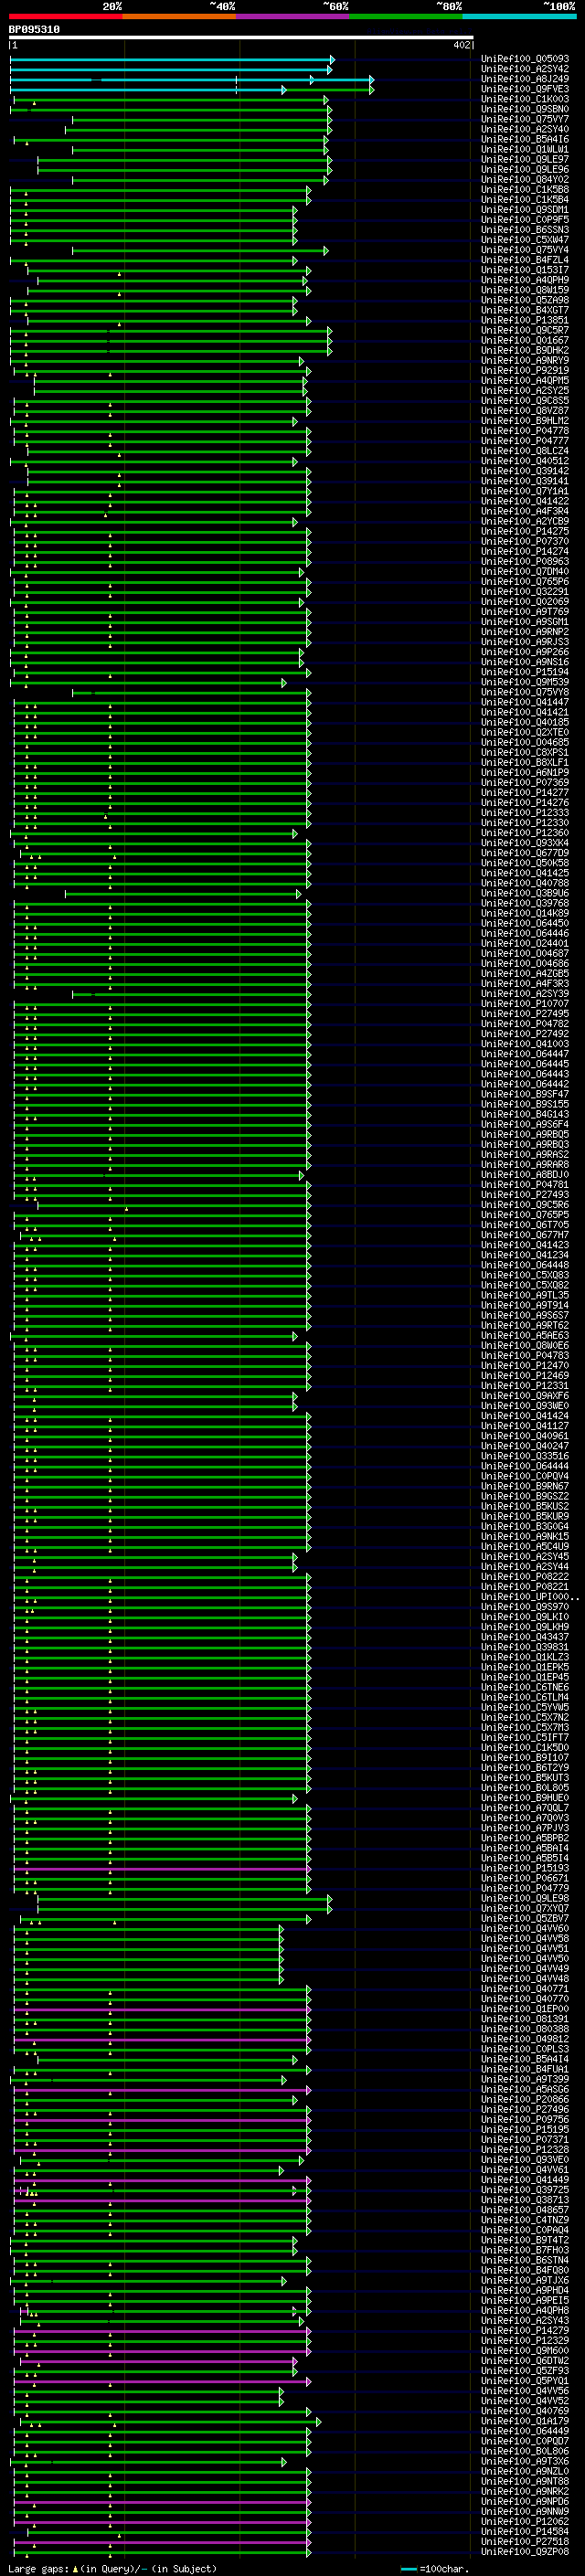Click the Large gaps legend text
Image resolution: width=585 pixels, height=2576 pixels.
tap(39, 2568)
